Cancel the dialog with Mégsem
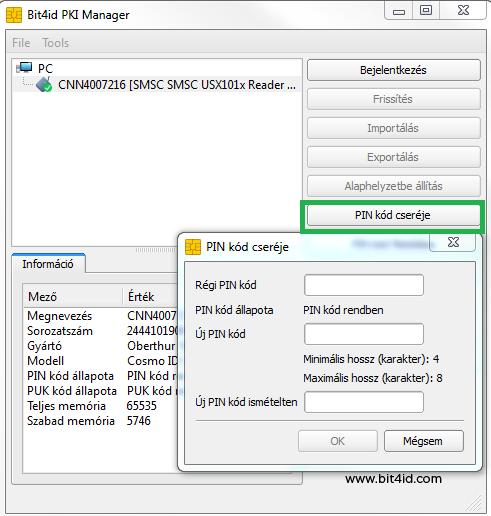The image size is (491, 516). (423, 441)
